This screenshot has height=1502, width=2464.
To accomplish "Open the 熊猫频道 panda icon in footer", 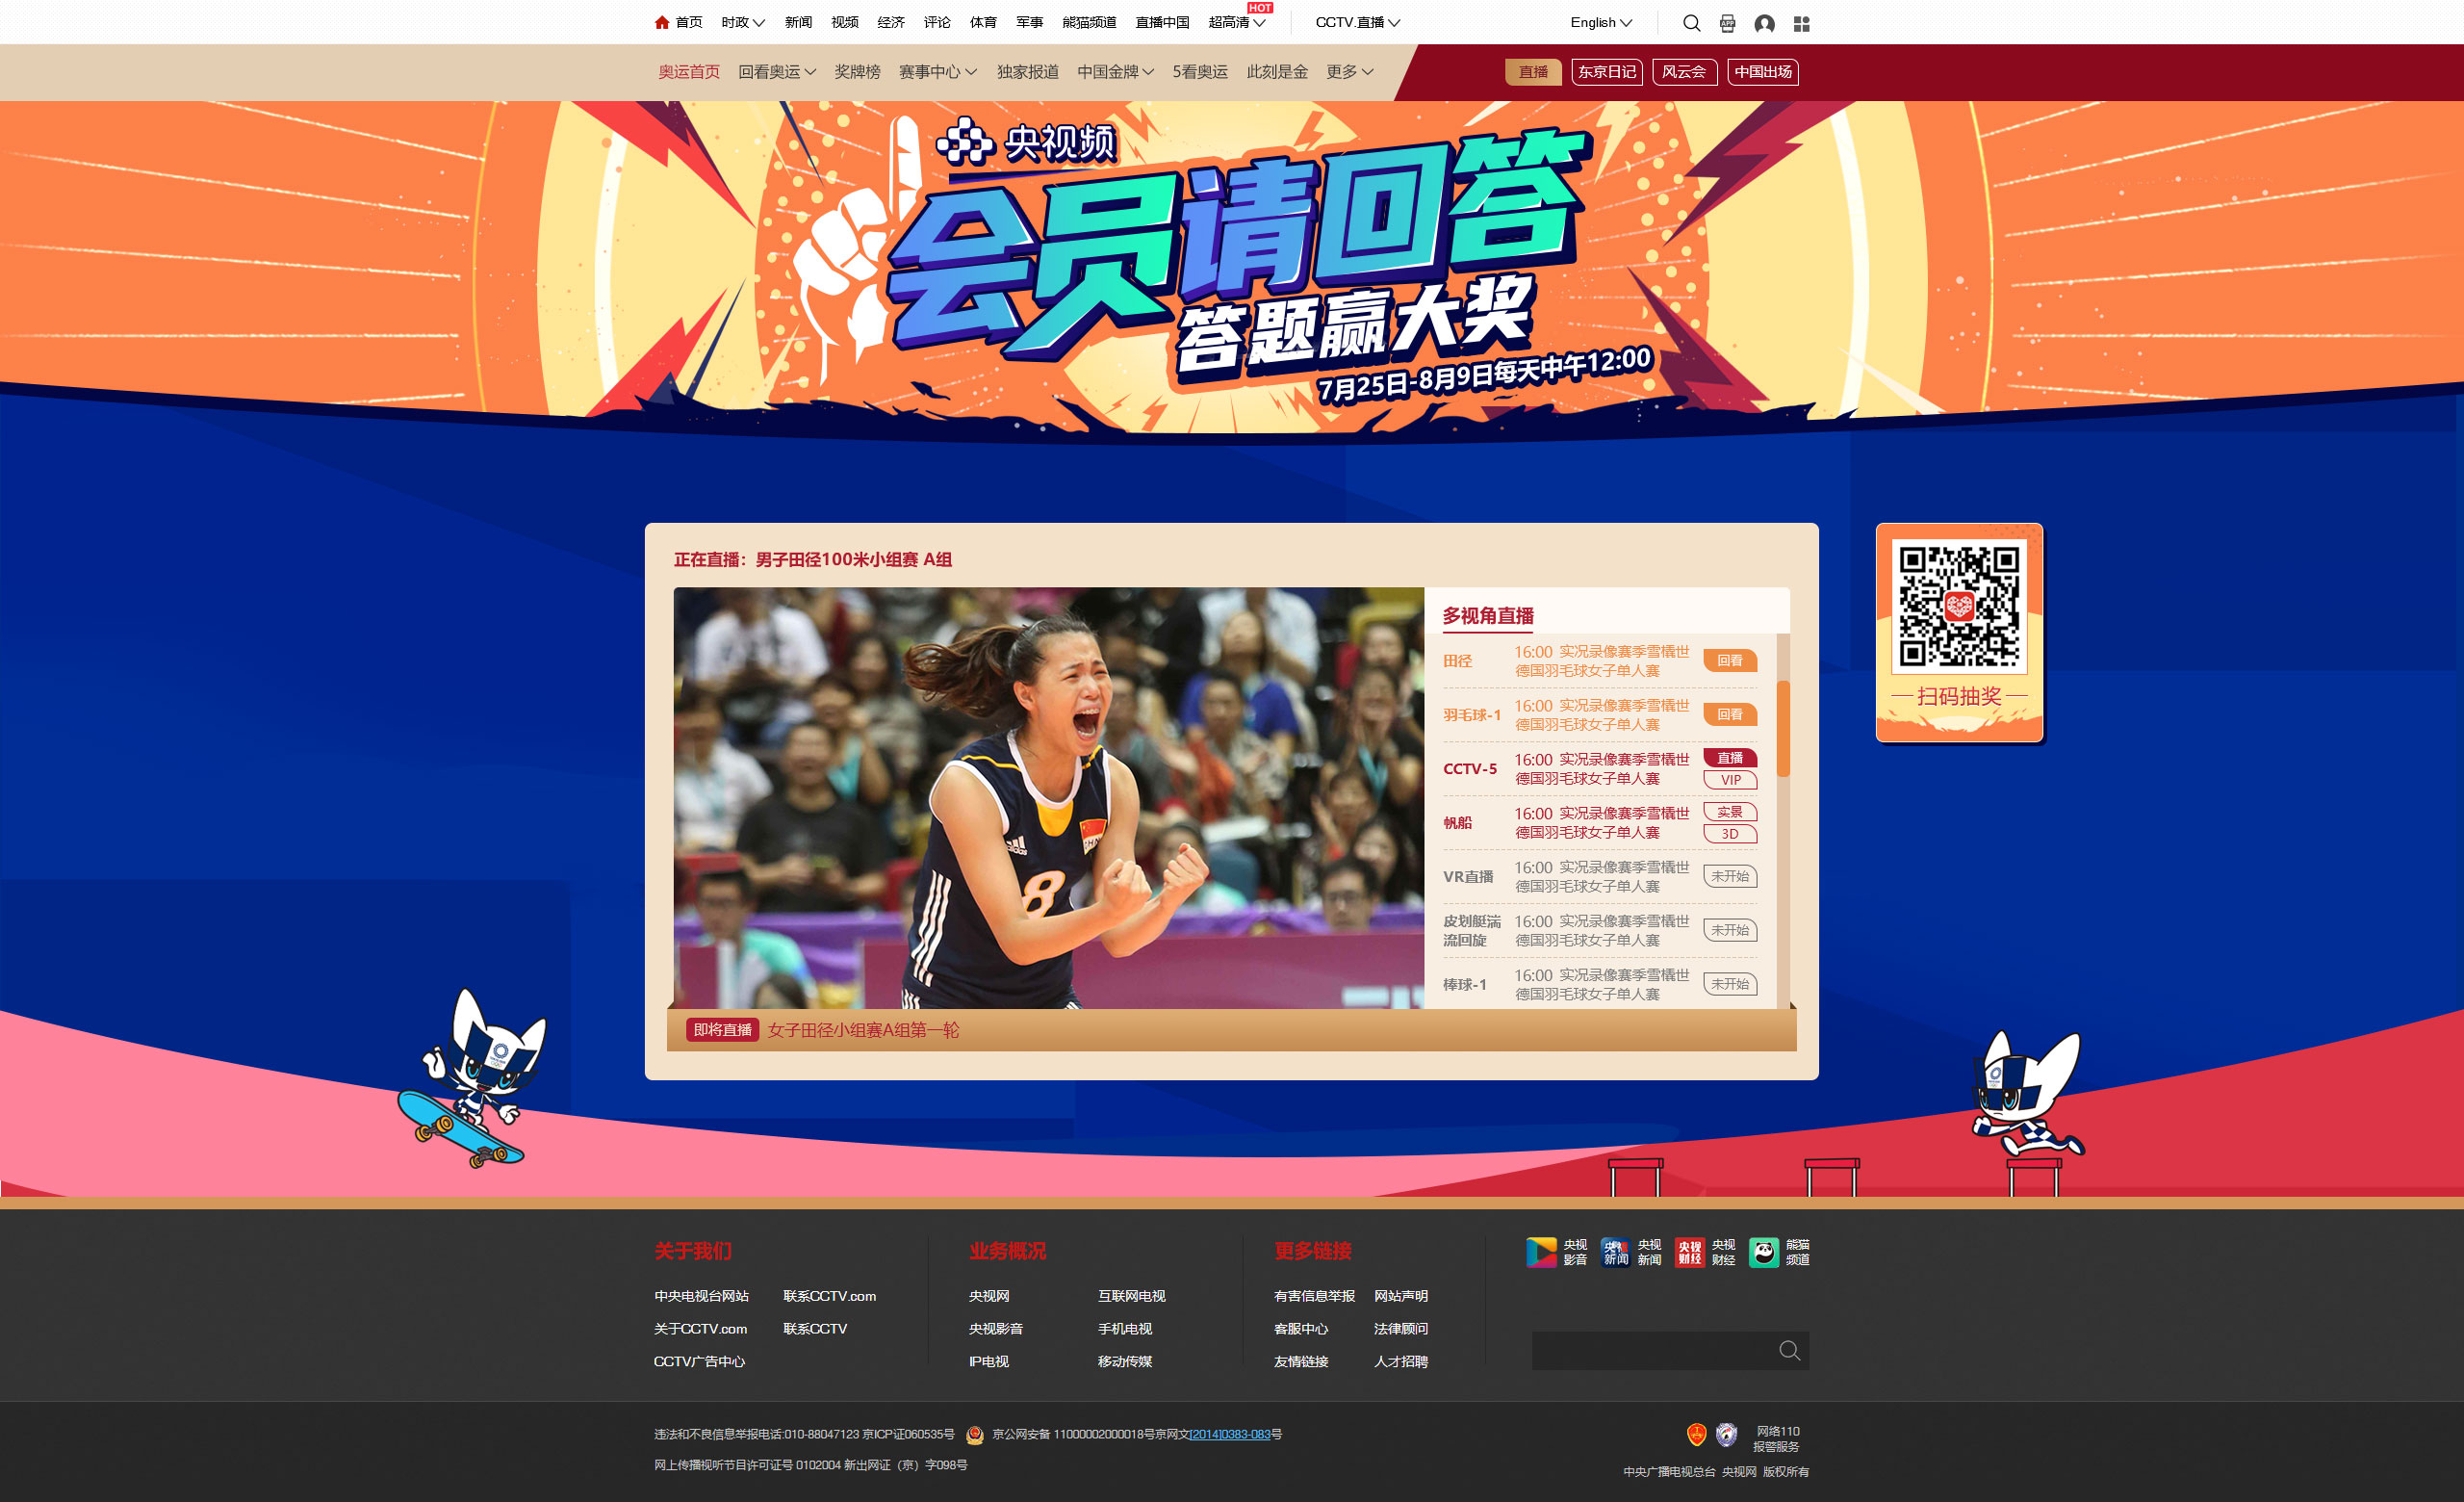I will pos(1764,1252).
